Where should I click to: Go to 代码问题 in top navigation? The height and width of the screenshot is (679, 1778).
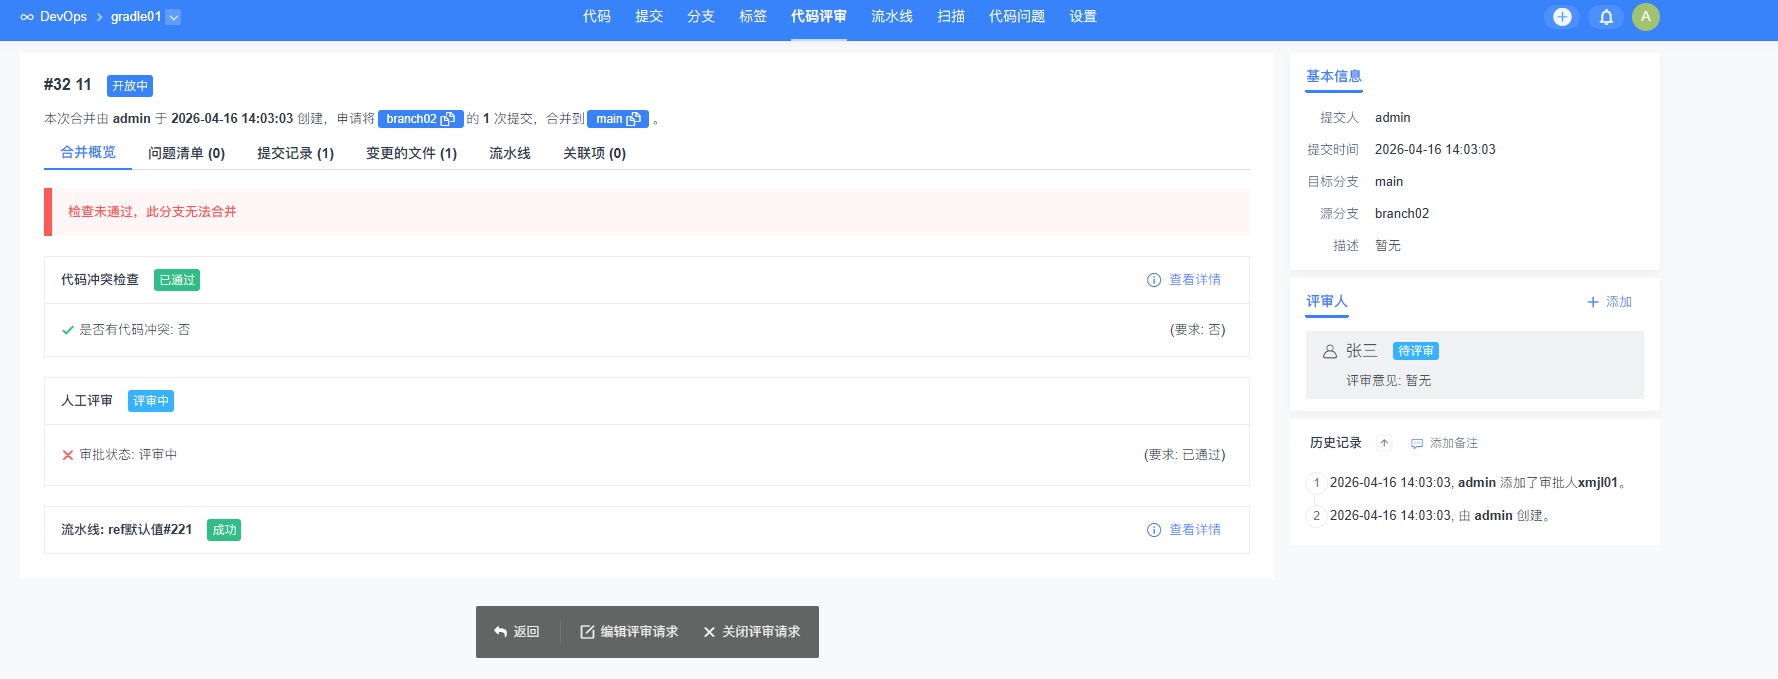pyautogui.click(x=1016, y=17)
